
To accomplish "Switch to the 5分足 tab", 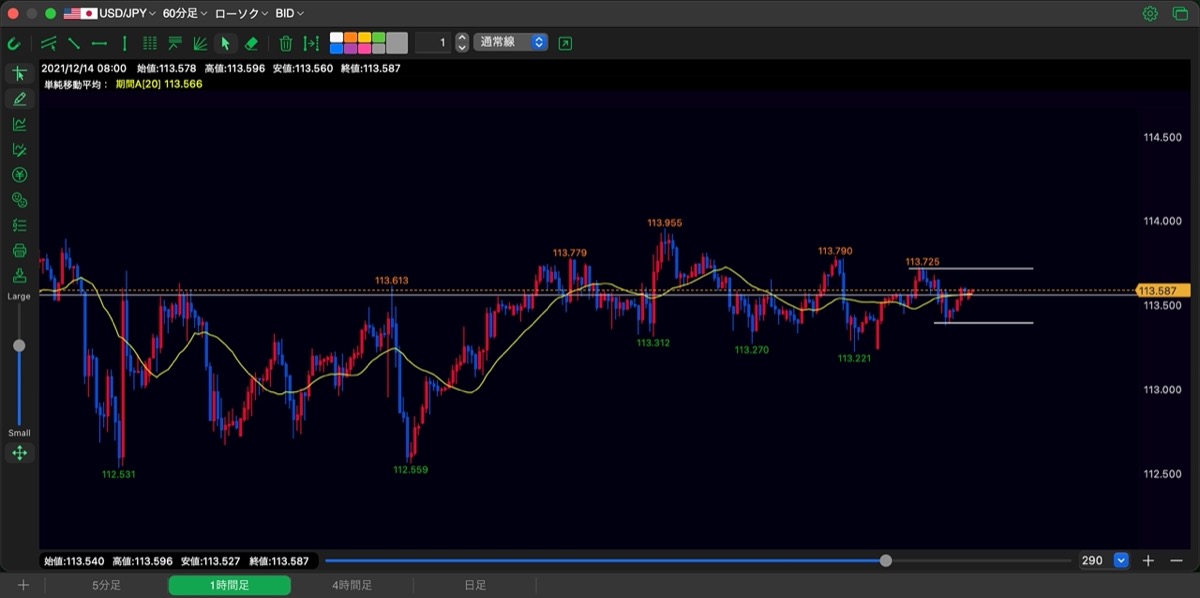I will (106, 585).
